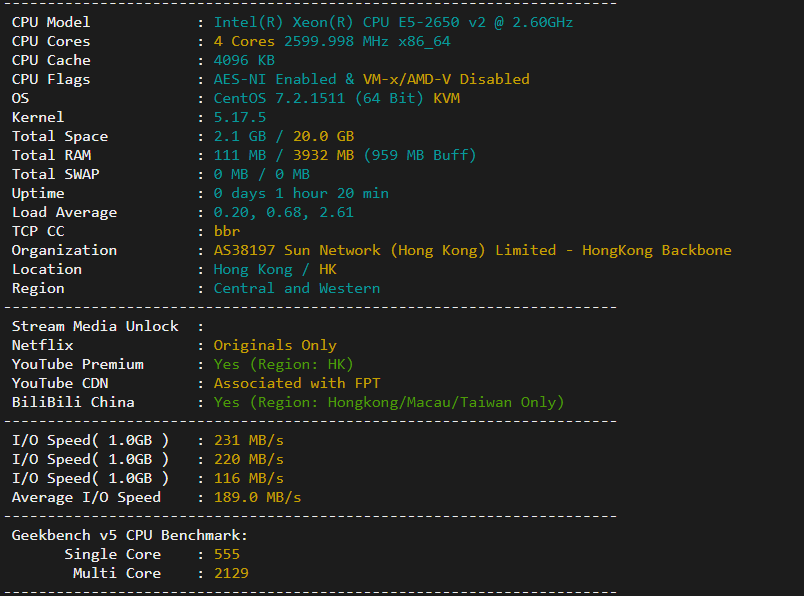Click the Geekbench Single Core score 555
This screenshot has width=804, height=596.
point(227,554)
